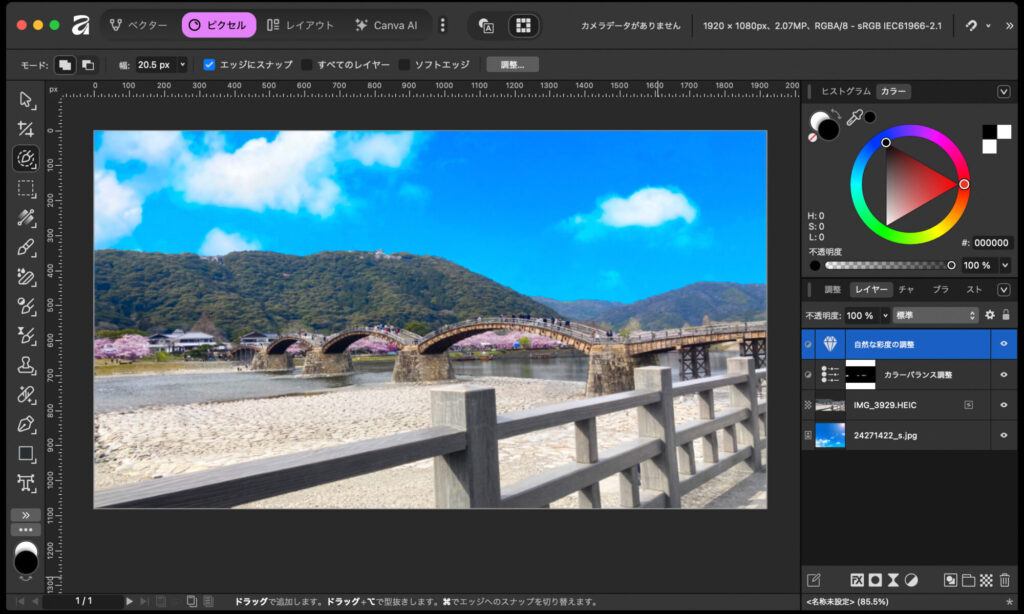Open the 標準 blend mode dropdown
The image size is (1024, 614).
pos(935,315)
